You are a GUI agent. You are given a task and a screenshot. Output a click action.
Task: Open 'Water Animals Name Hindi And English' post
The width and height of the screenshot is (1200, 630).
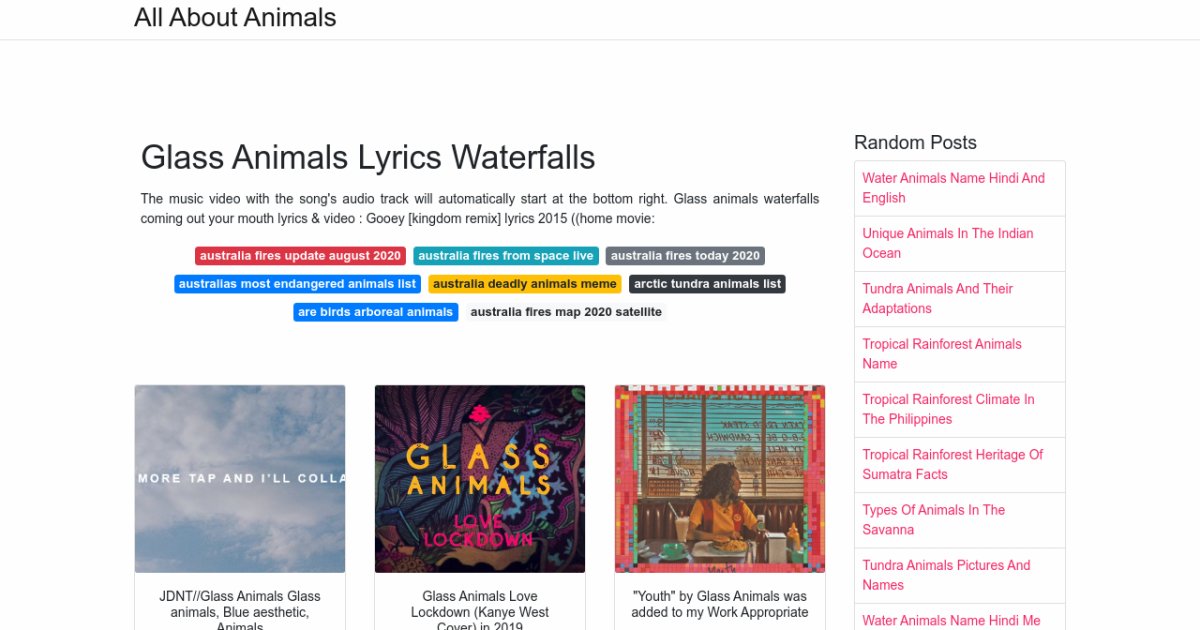point(953,188)
